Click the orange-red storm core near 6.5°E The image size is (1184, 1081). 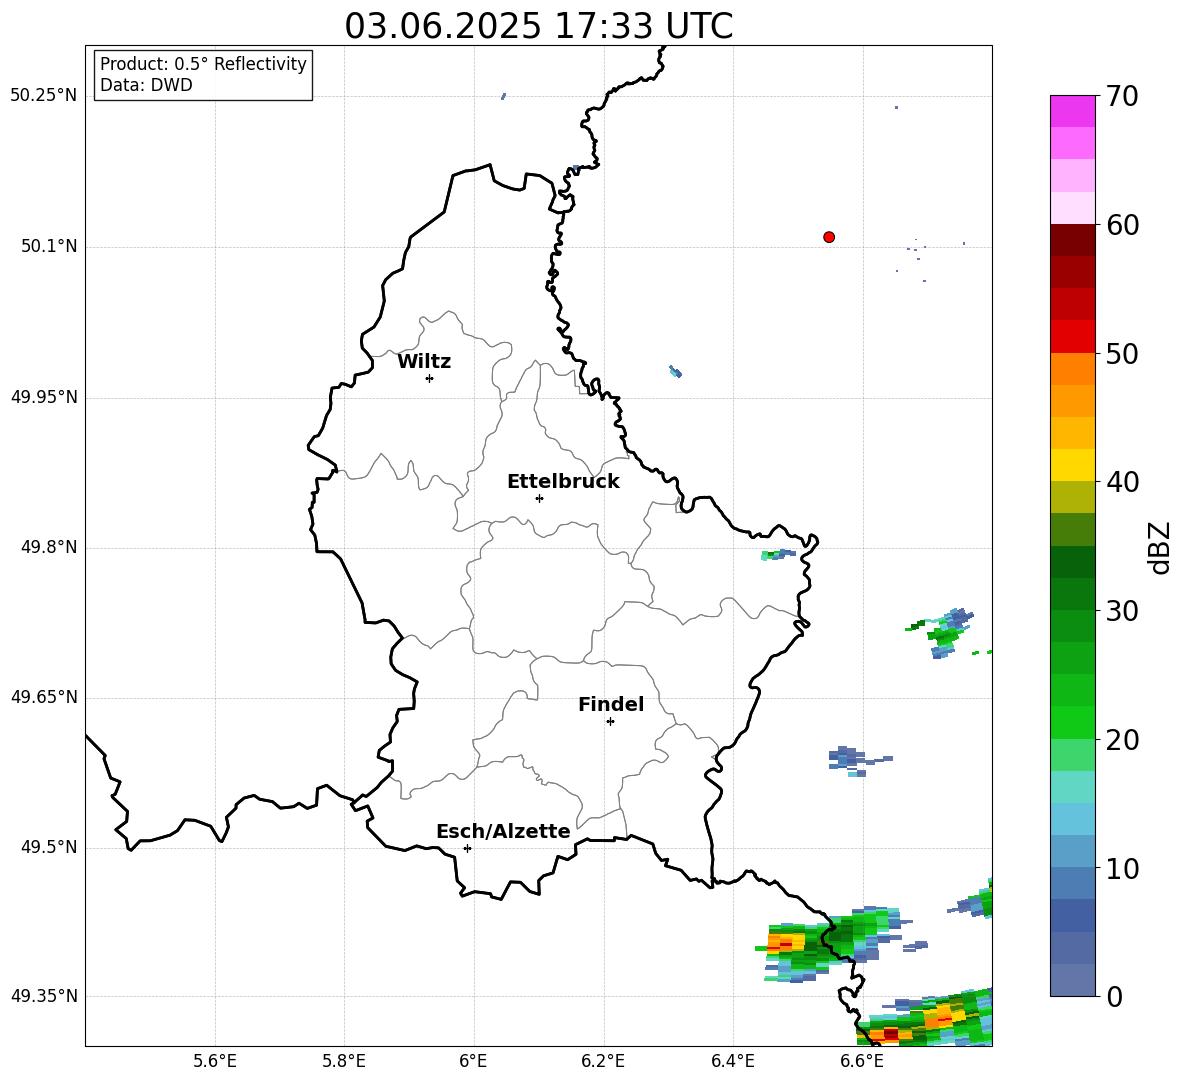pos(784,943)
